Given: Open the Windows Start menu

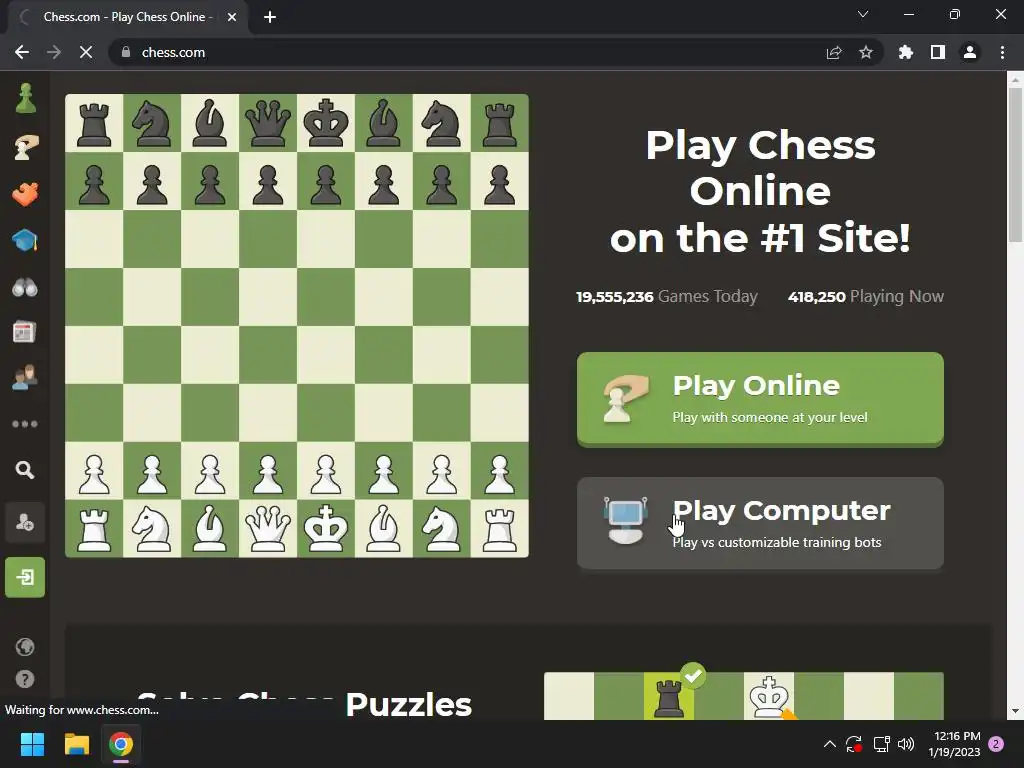Looking at the screenshot, I should click(32, 744).
